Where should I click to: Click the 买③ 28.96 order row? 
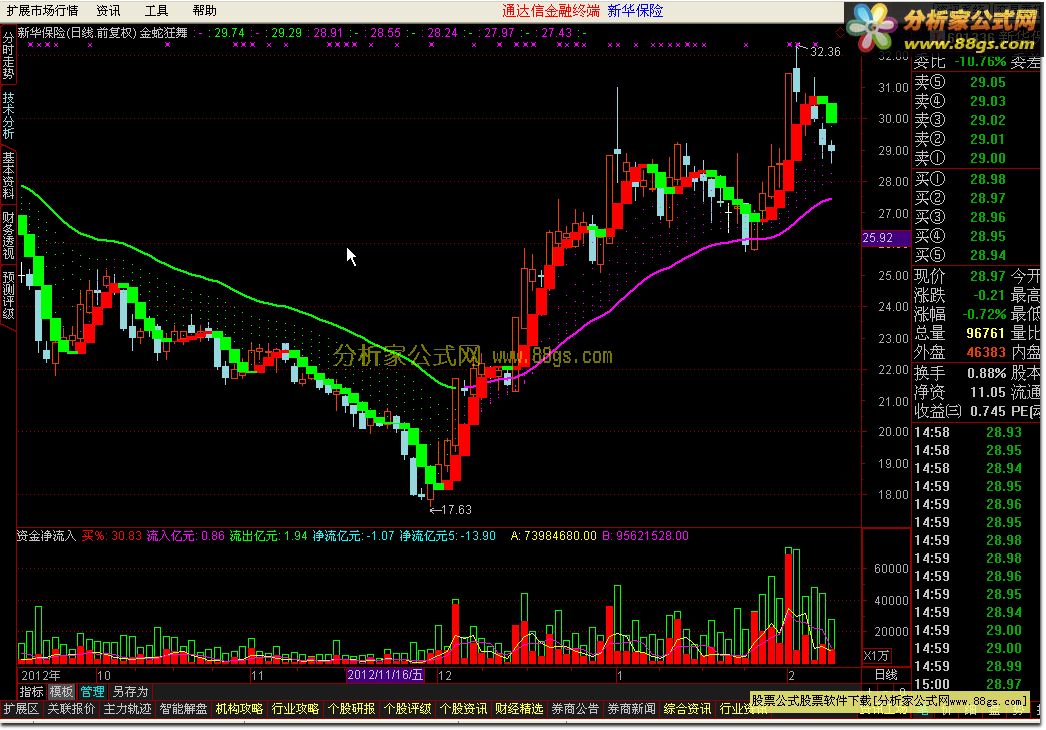[960, 217]
